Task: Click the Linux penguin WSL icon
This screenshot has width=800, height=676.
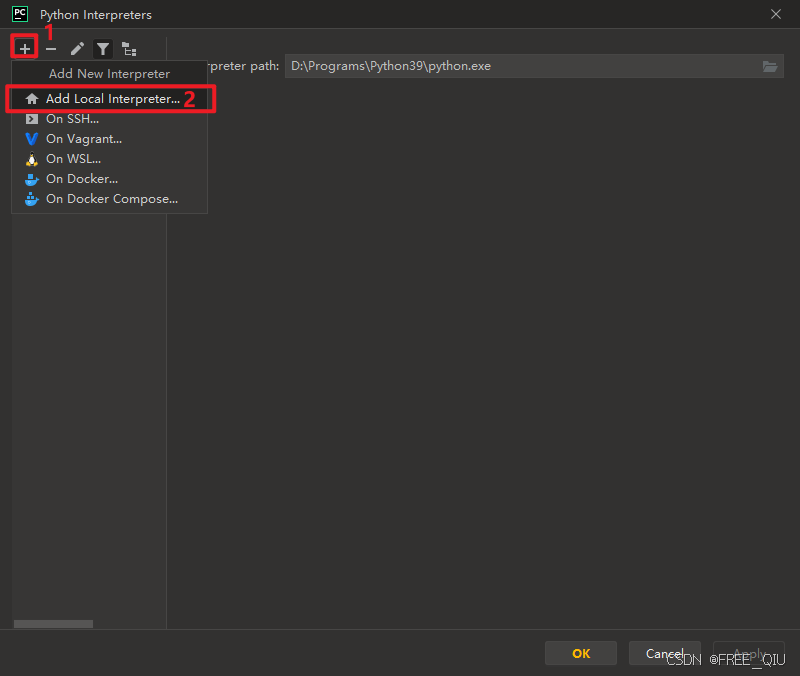Action: click(32, 159)
